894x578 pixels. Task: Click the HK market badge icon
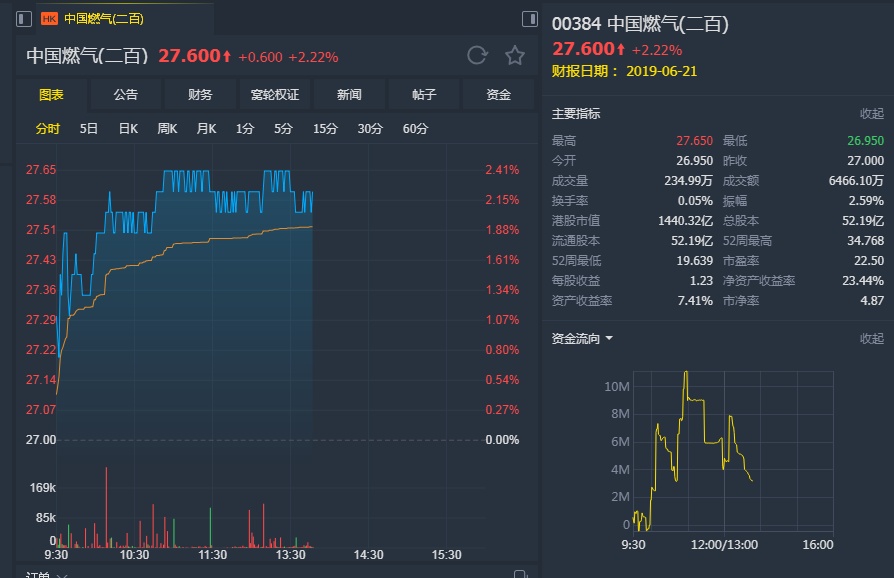click(x=49, y=19)
